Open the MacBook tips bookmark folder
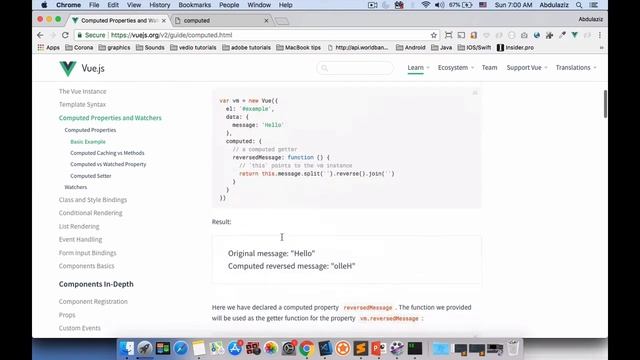The image size is (640, 360). click(x=298, y=48)
